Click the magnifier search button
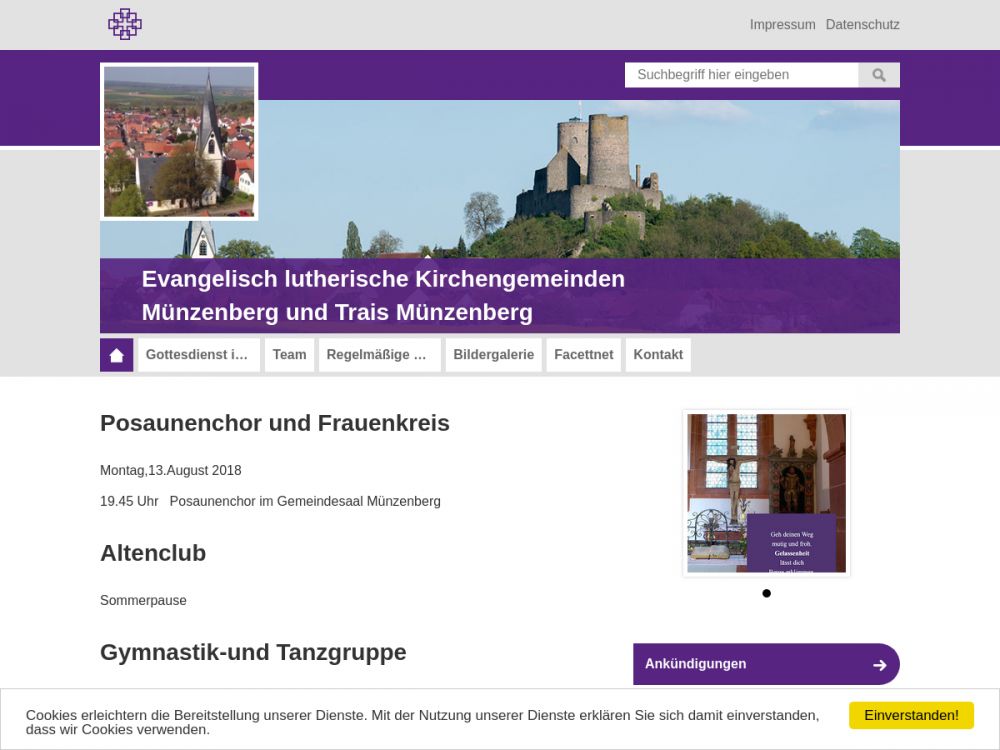 [879, 75]
